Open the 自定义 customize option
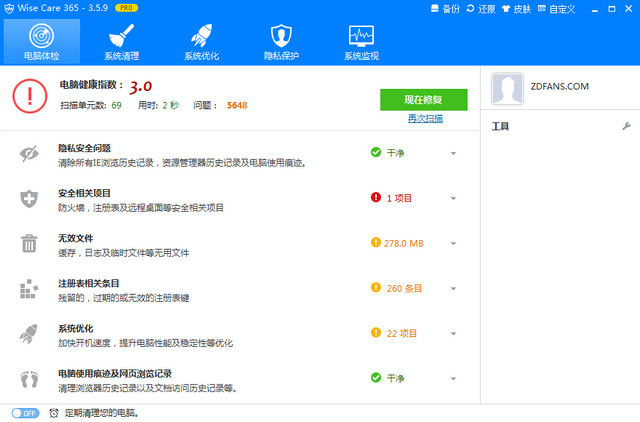The width and height of the screenshot is (640, 422). 557,9
